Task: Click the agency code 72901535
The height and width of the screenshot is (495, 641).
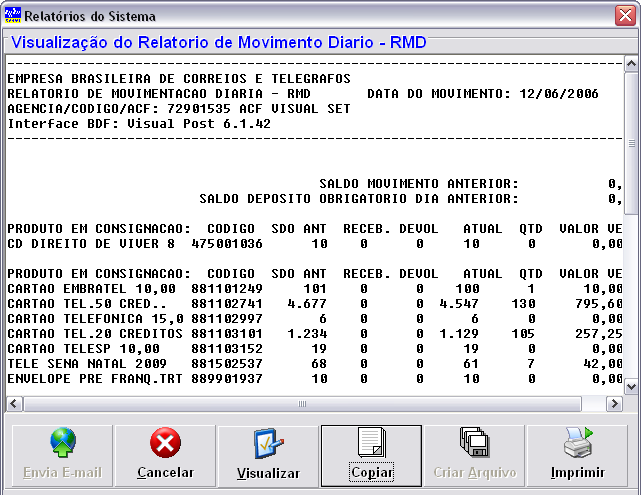Action: (199, 109)
